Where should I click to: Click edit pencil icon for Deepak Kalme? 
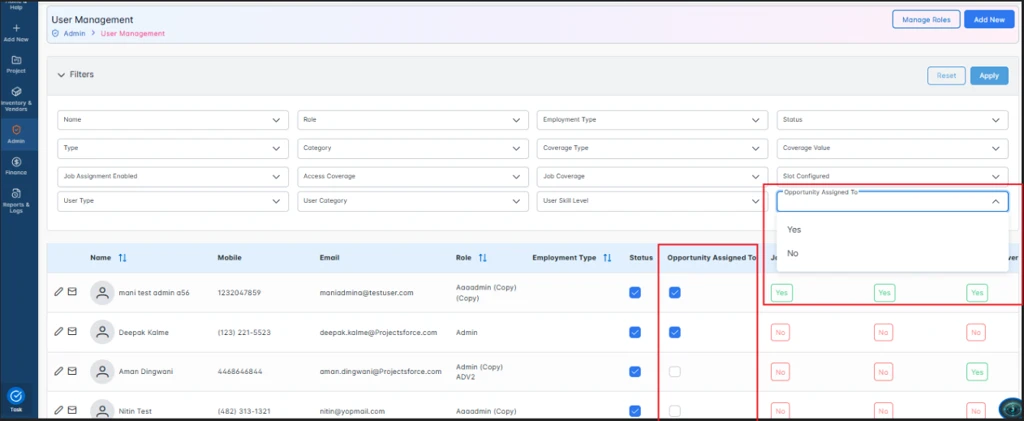tap(59, 331)
